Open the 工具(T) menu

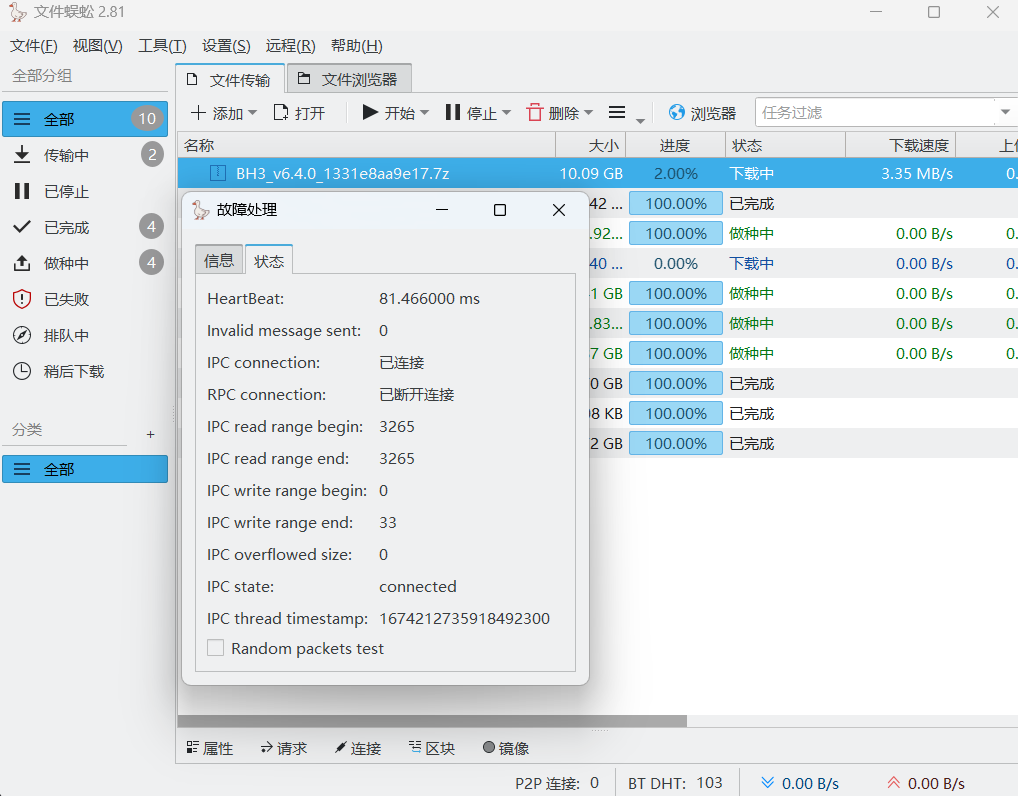(162, 46)
